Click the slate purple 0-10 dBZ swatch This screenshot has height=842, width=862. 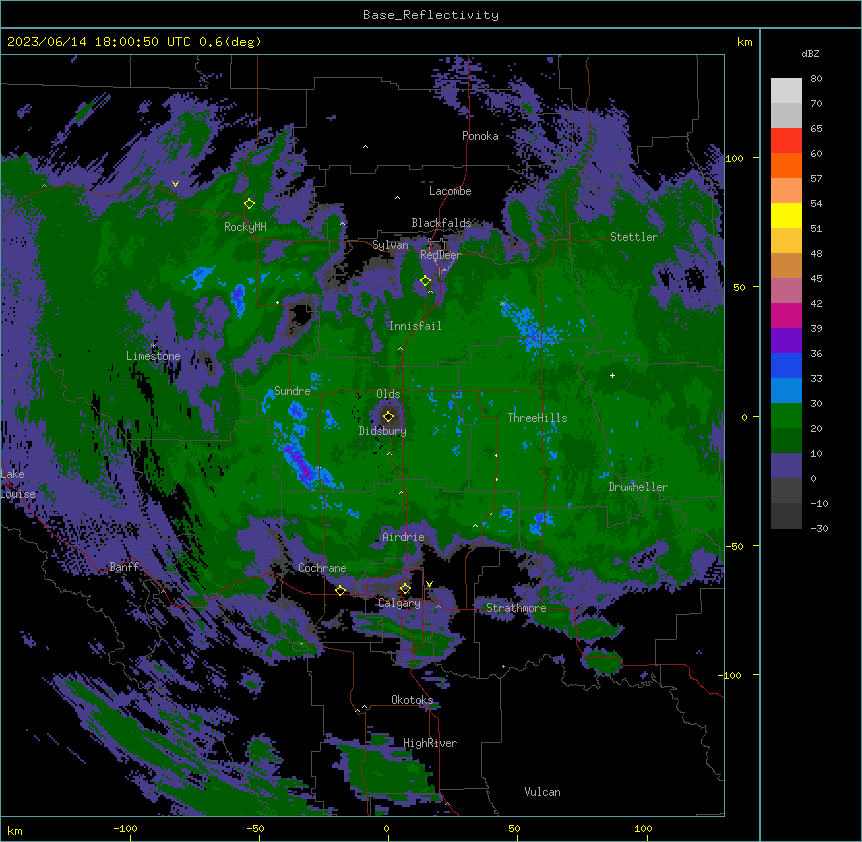coord(786,466)
